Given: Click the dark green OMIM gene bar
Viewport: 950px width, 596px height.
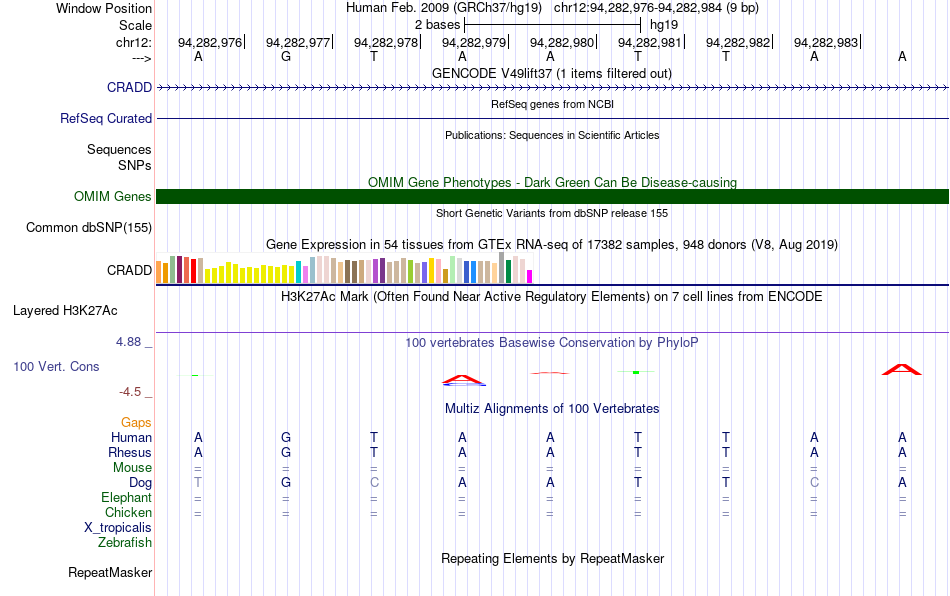Looking at the screenshot, I should (x=552, y=196).
